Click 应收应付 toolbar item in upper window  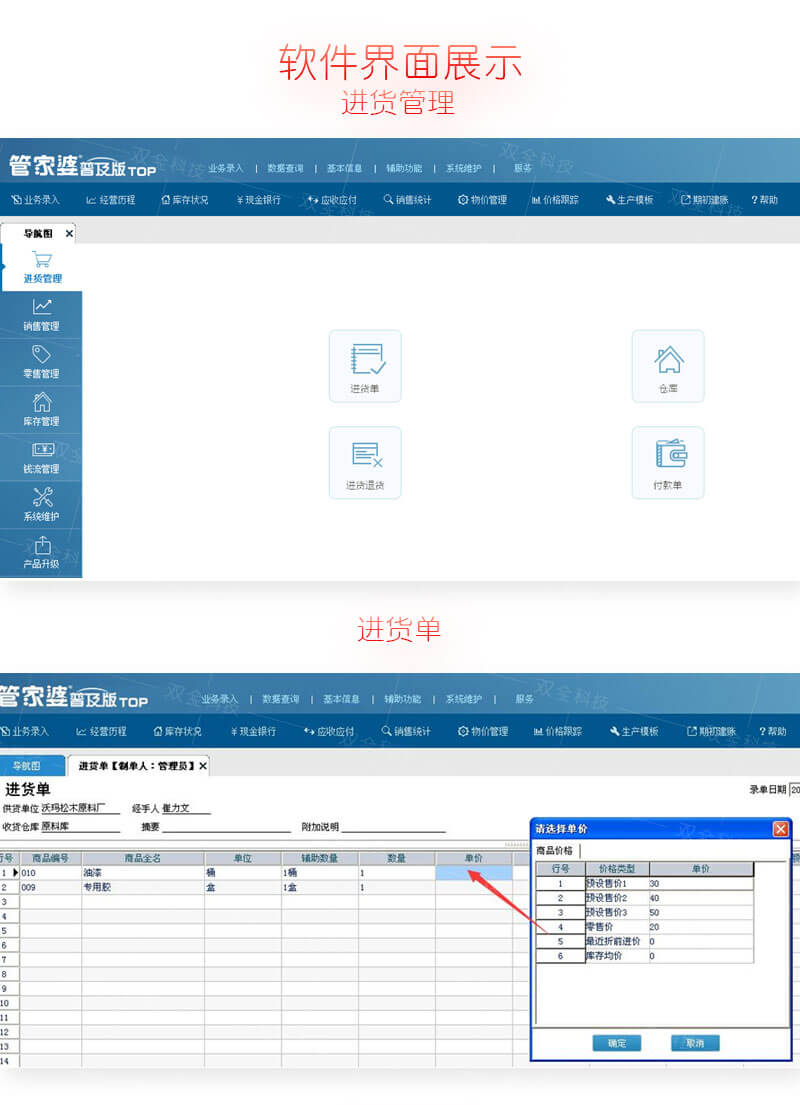coord(332,200)
